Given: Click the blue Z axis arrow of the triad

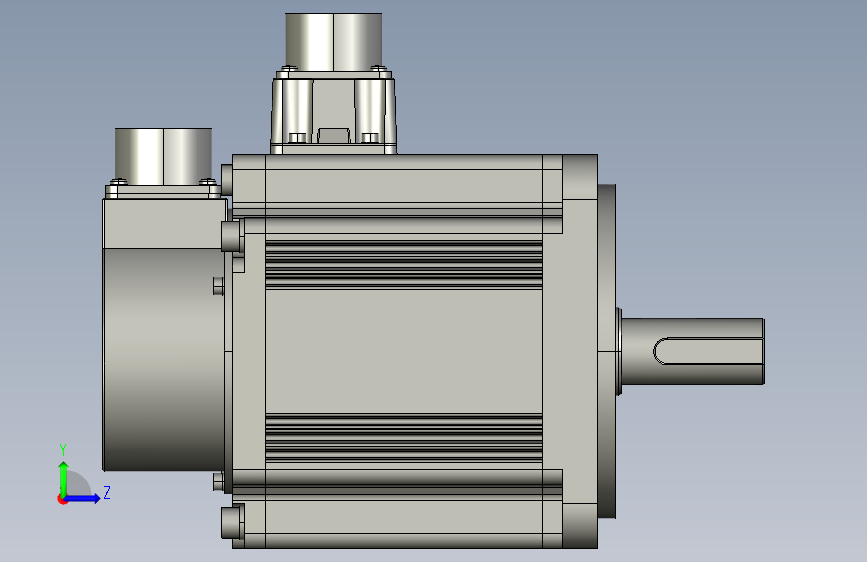Looking at the screenshot, I should 82,498.
